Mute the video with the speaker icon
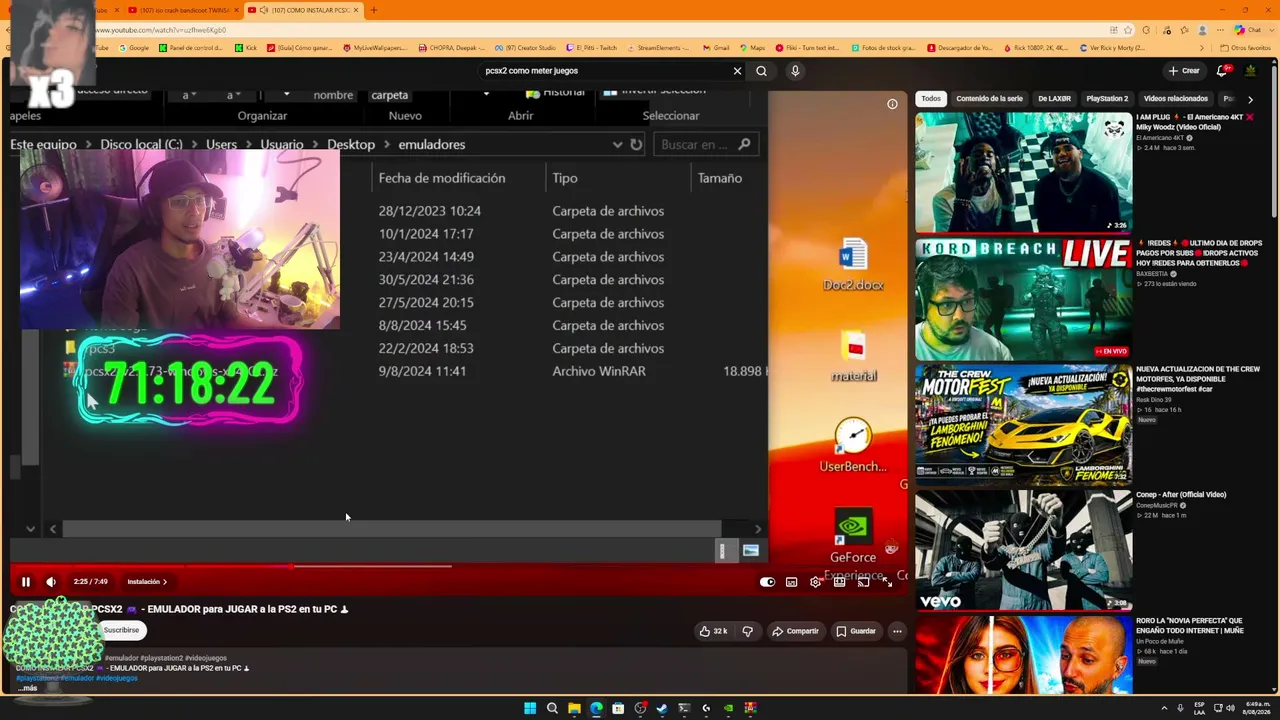 pyautogui.click(x=51, y=582)
